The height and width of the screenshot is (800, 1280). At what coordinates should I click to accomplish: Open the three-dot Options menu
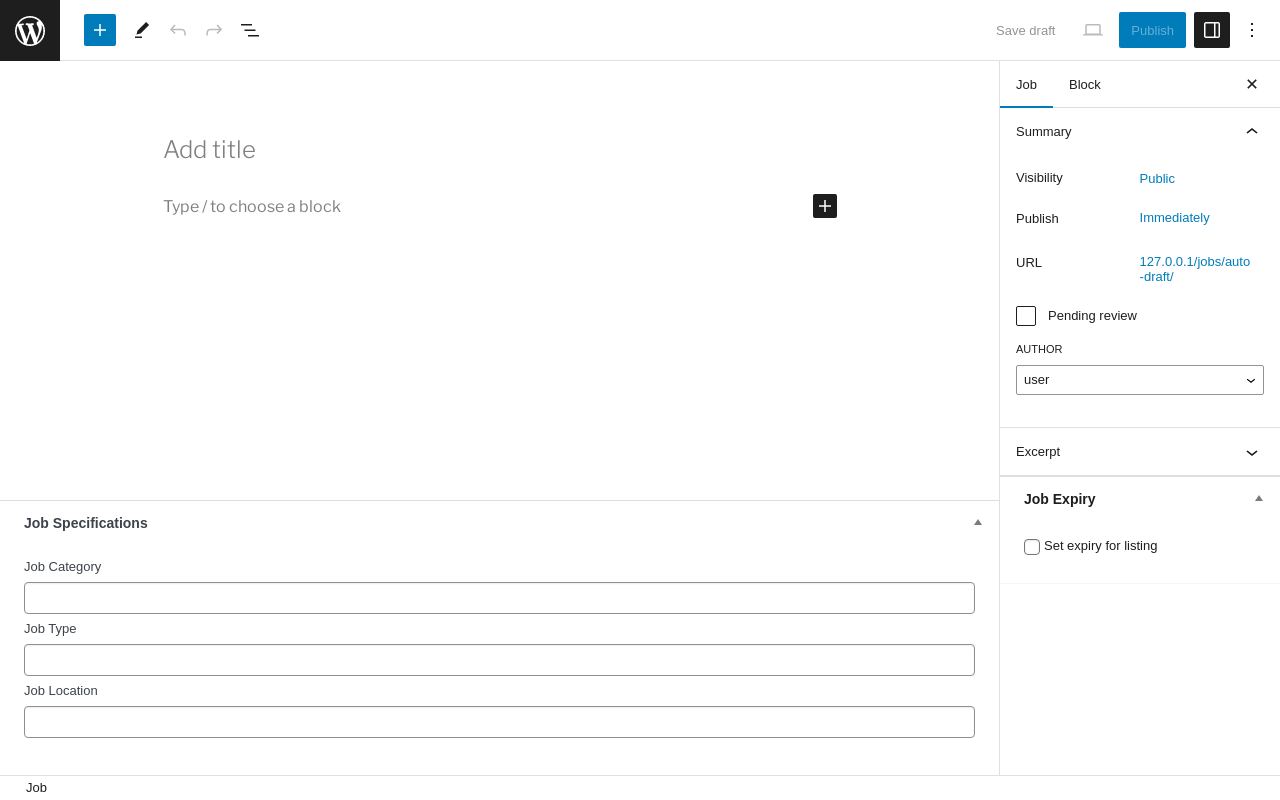1252,30
